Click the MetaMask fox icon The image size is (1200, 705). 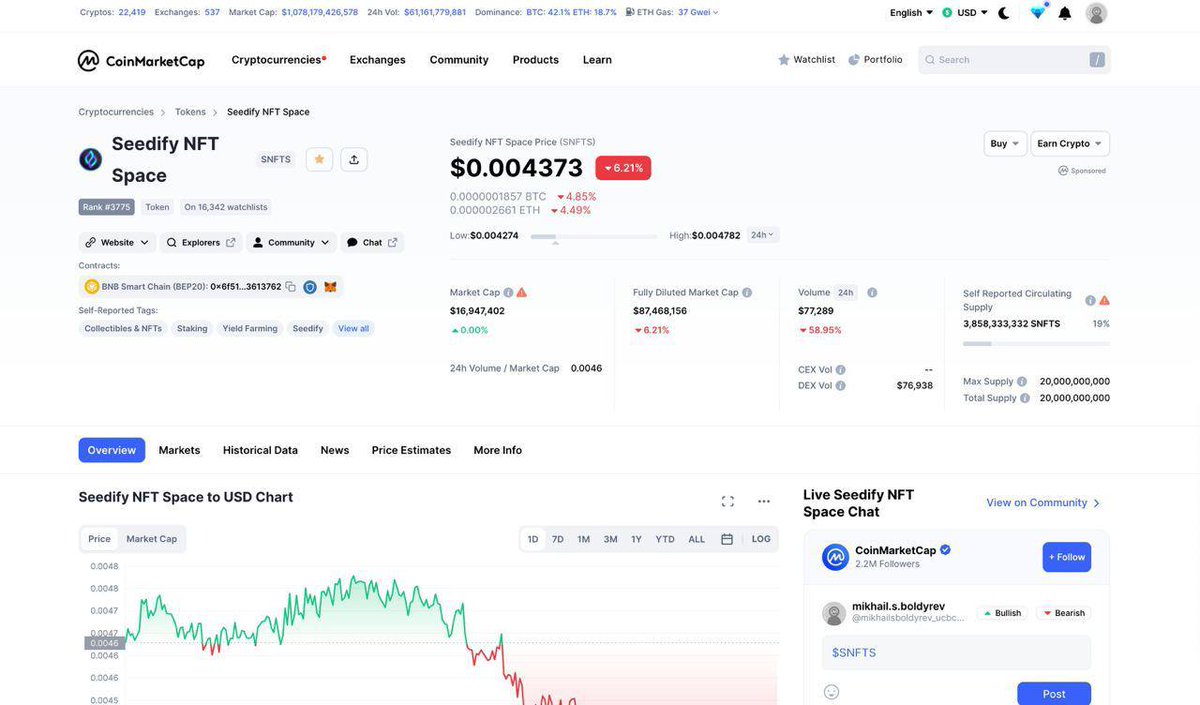[331, 287]
